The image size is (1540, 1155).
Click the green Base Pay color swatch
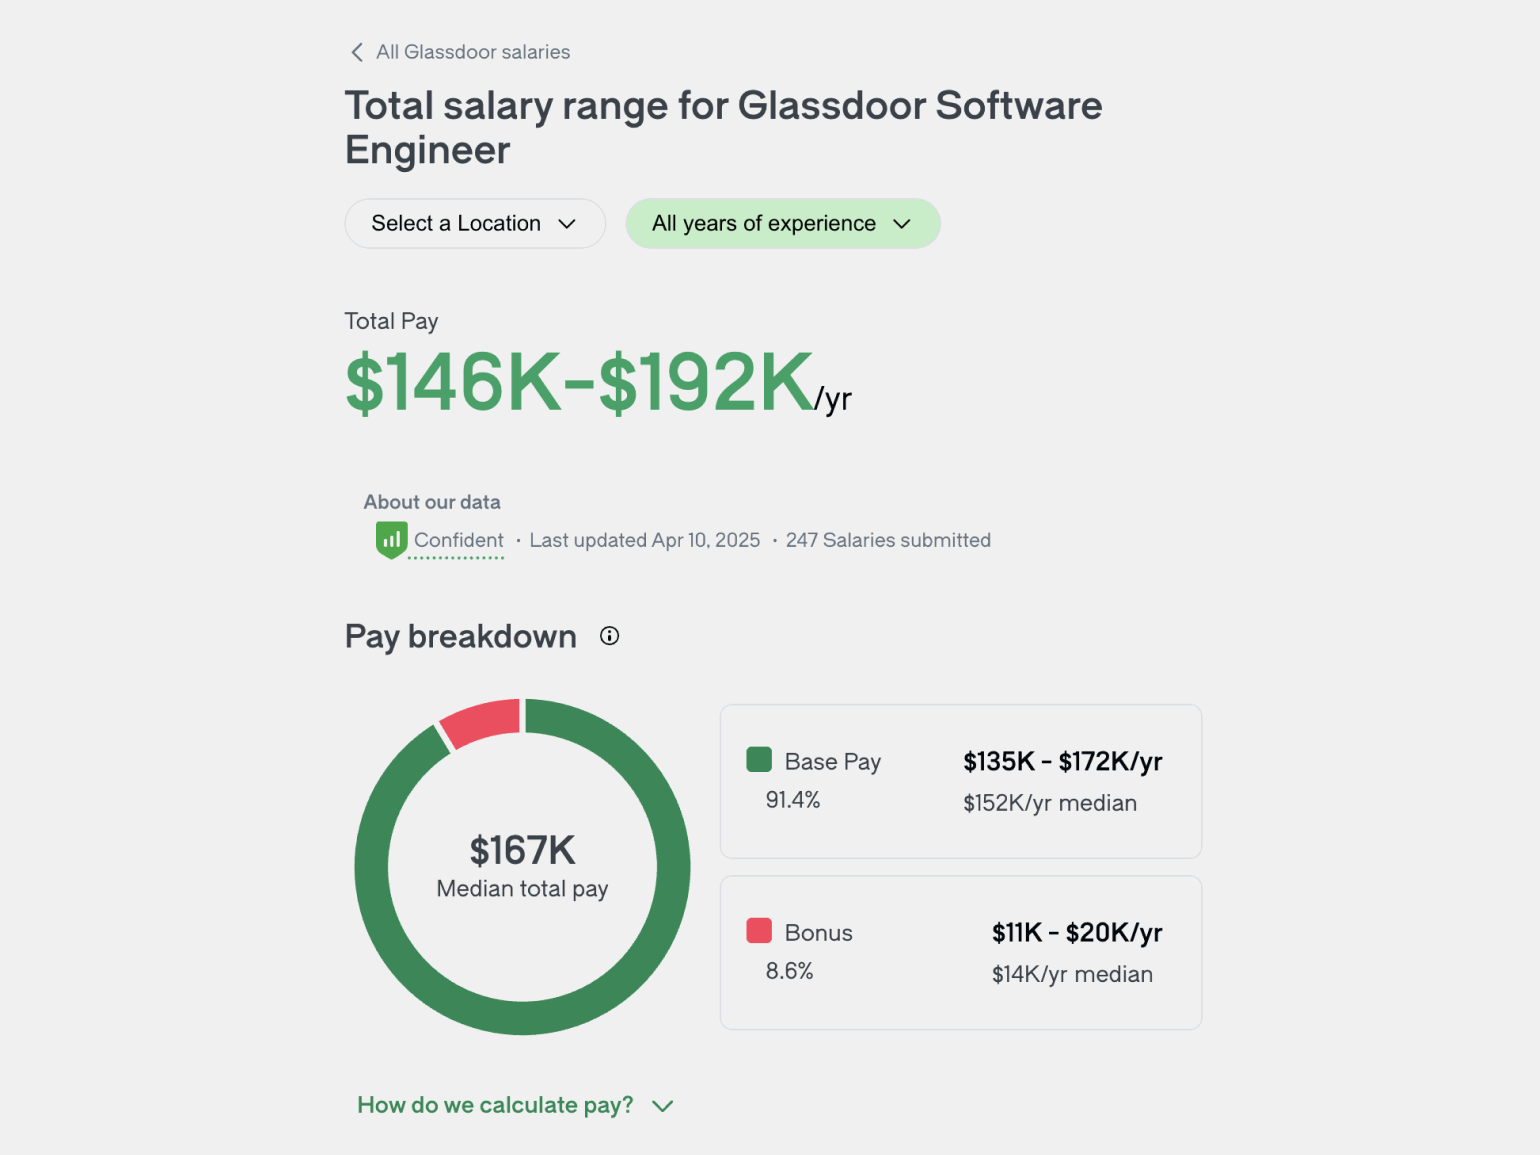(759, 760)
